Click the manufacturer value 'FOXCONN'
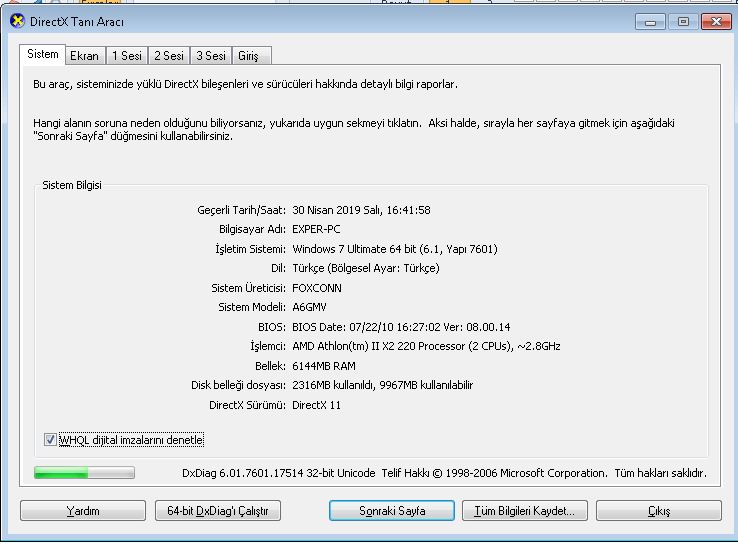Viewport: 738px width, 545px height. coord(317,288)
